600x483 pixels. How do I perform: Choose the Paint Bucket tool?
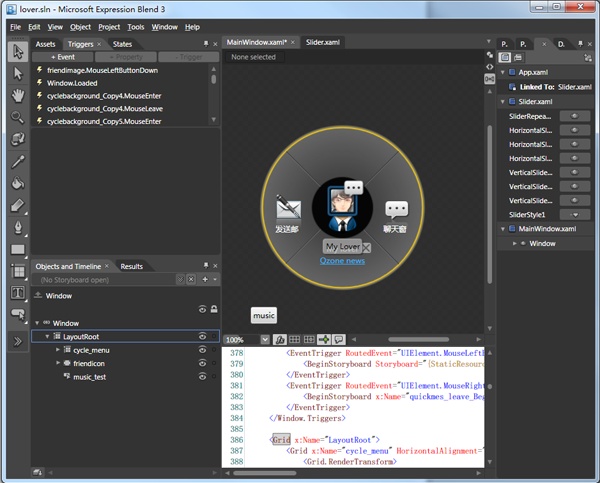click(x=17, y=183)
